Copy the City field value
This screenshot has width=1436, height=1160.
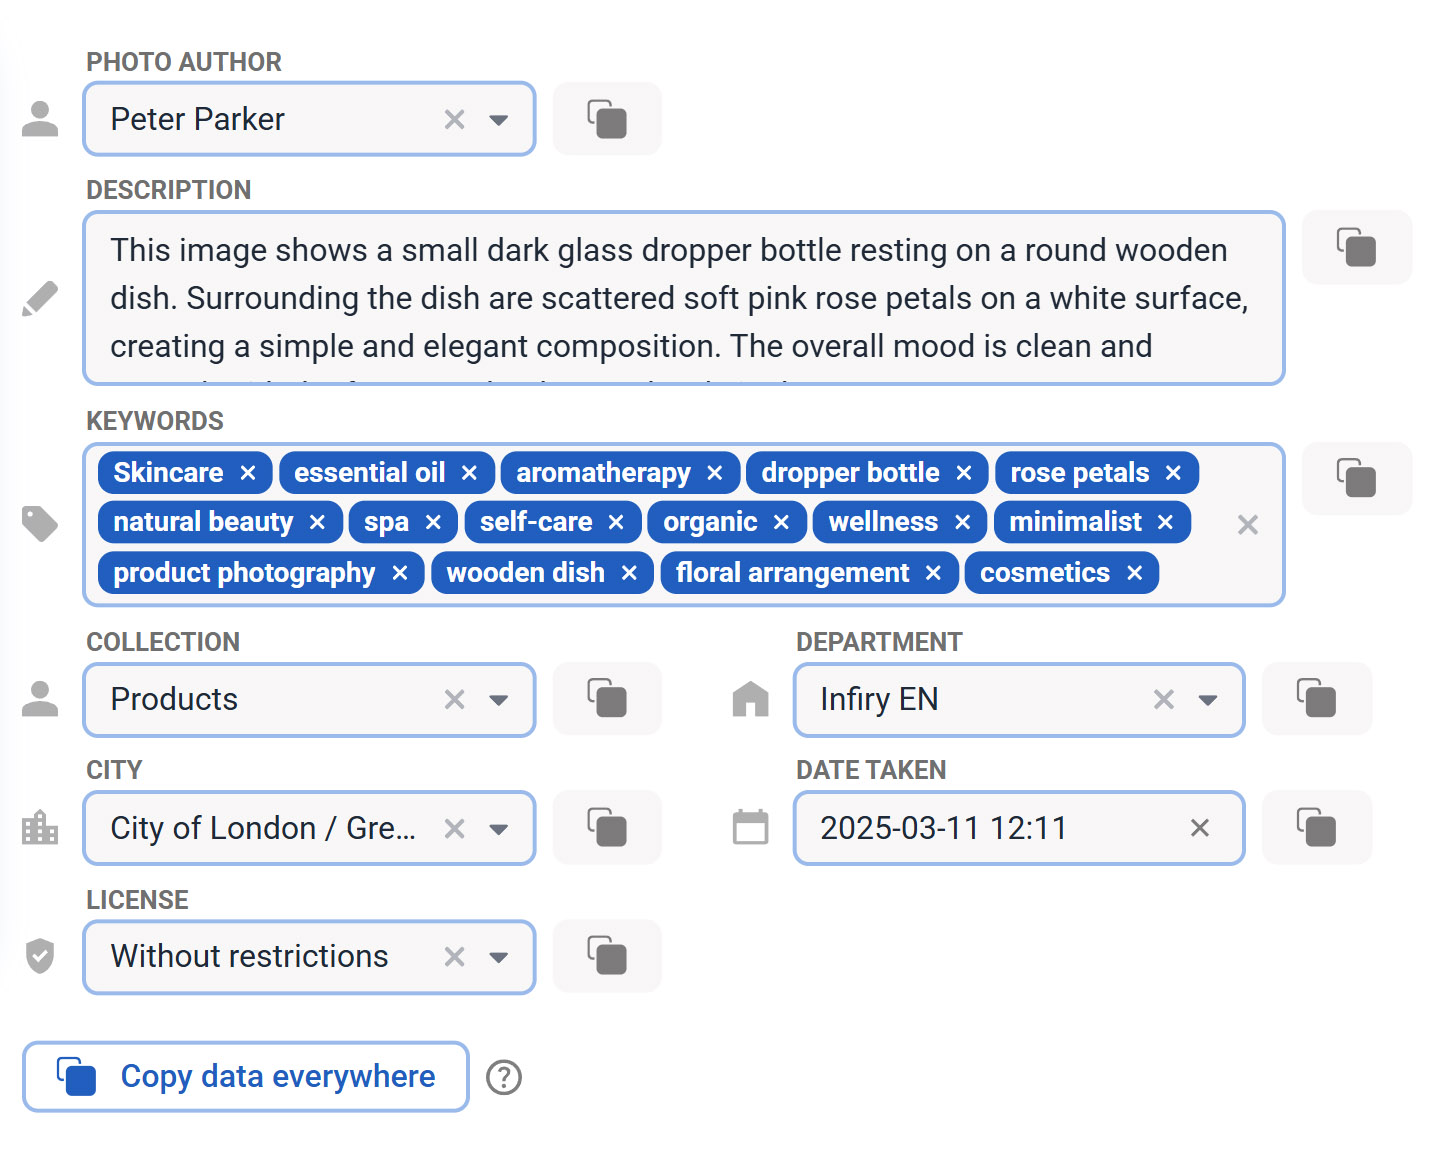(x=606, y=828)
